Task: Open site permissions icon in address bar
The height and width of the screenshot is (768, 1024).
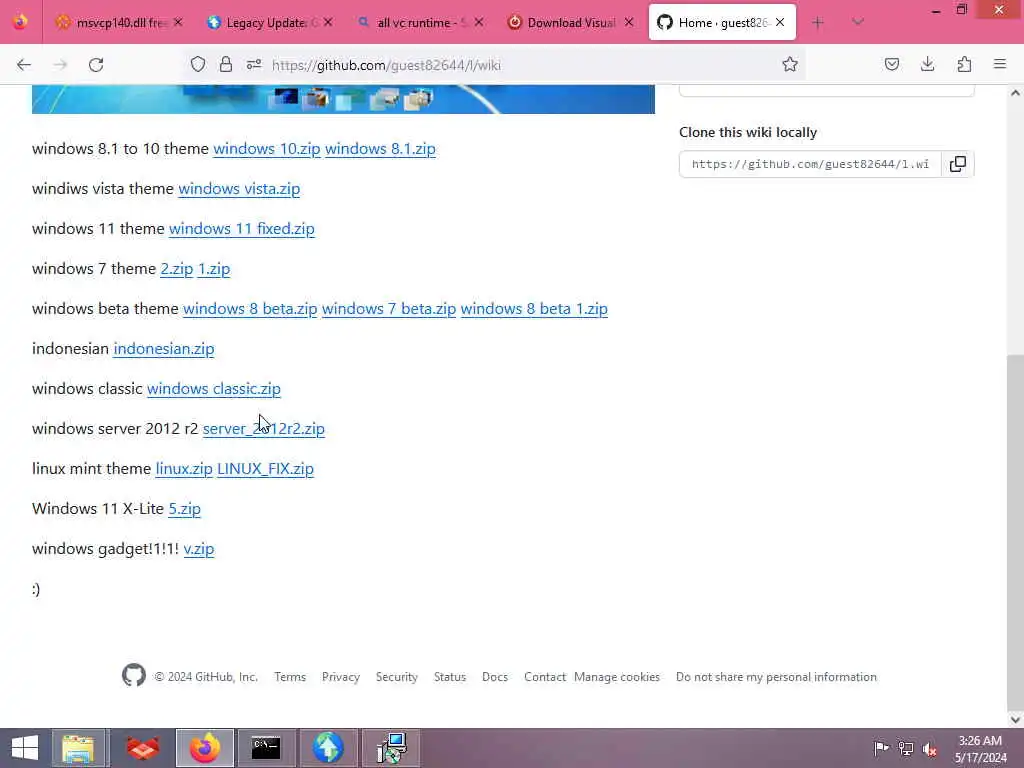Action: (x=254, y=64)
